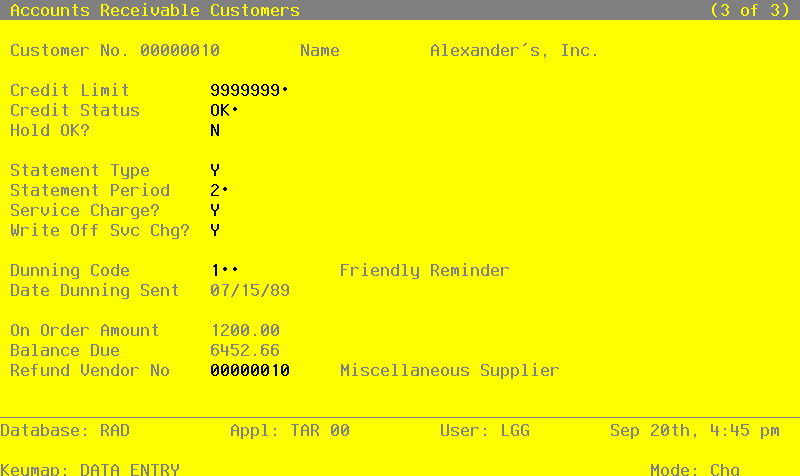Click the On Order Amount value 1200.00
This screenshot has height=476, width=800.
[x=245, y=331]
